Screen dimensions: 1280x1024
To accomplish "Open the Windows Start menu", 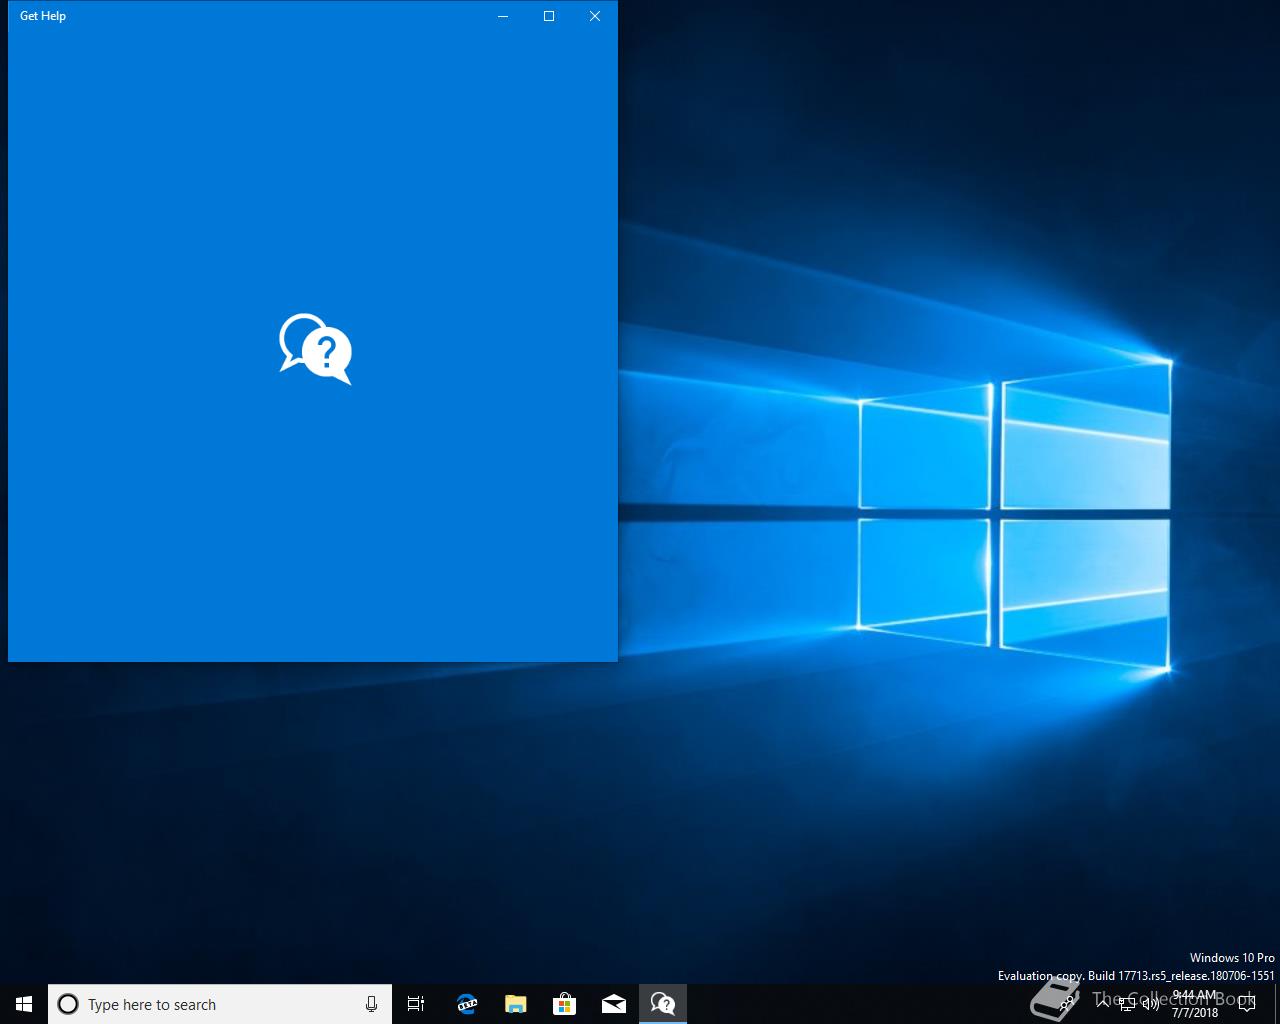I will coord(24,1004).
